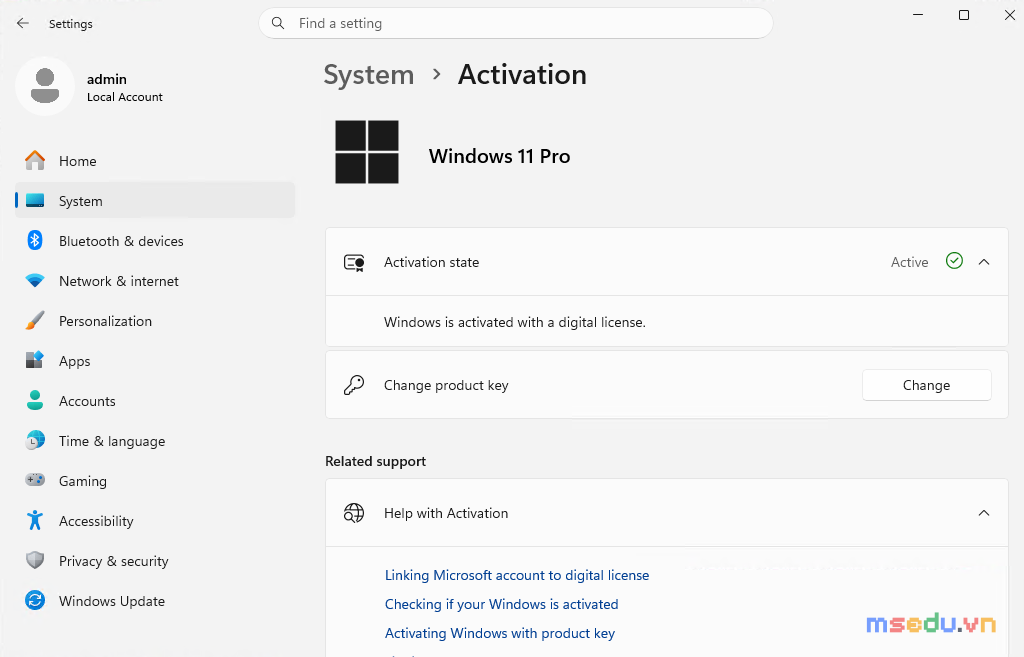Image resolution: width=1024 pixels, height=657 pixels.
Task: Open Accounts settings
Action: tap(155, 401)
